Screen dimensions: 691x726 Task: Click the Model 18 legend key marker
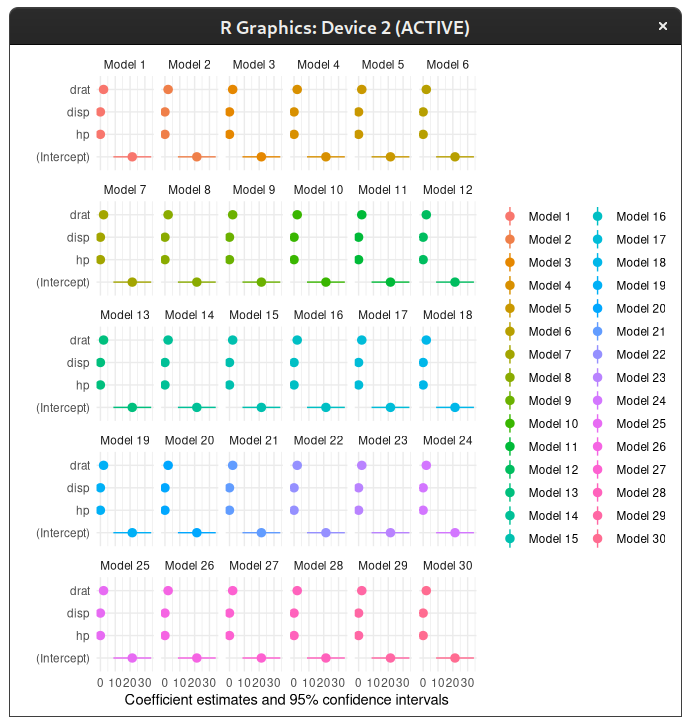(x=597, y=263)
